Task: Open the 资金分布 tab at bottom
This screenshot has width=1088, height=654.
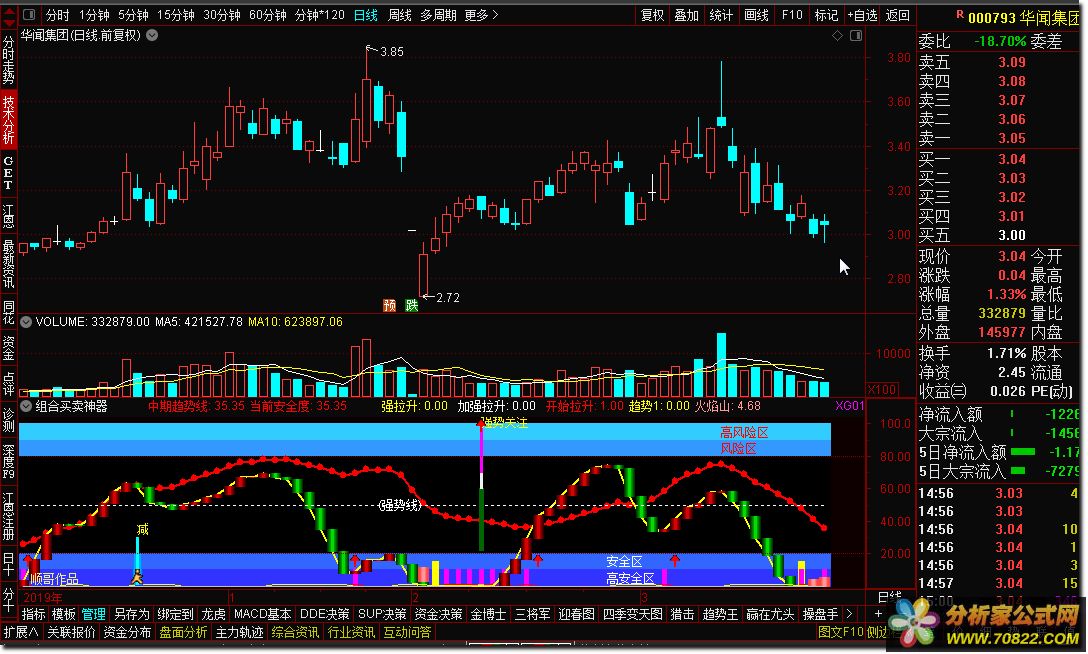Action: pyautogui.click(x=128, y=632)
